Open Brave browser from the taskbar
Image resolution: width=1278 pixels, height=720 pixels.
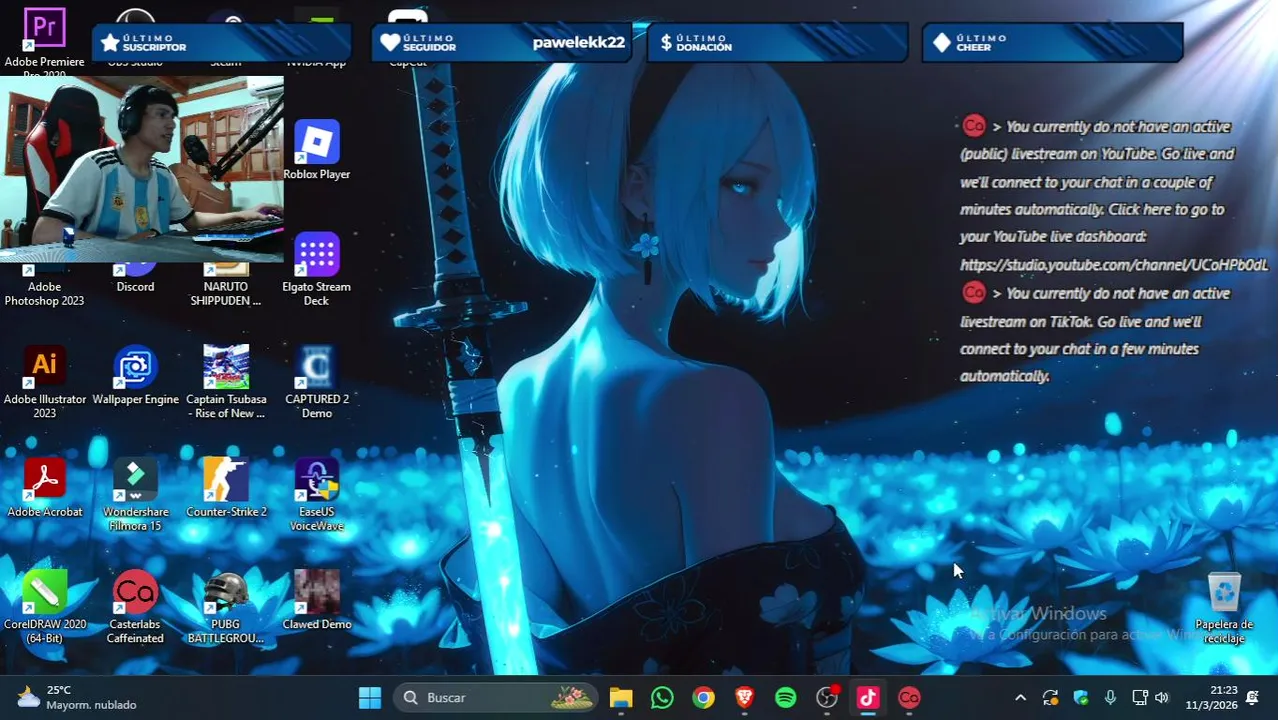(744, 697)
